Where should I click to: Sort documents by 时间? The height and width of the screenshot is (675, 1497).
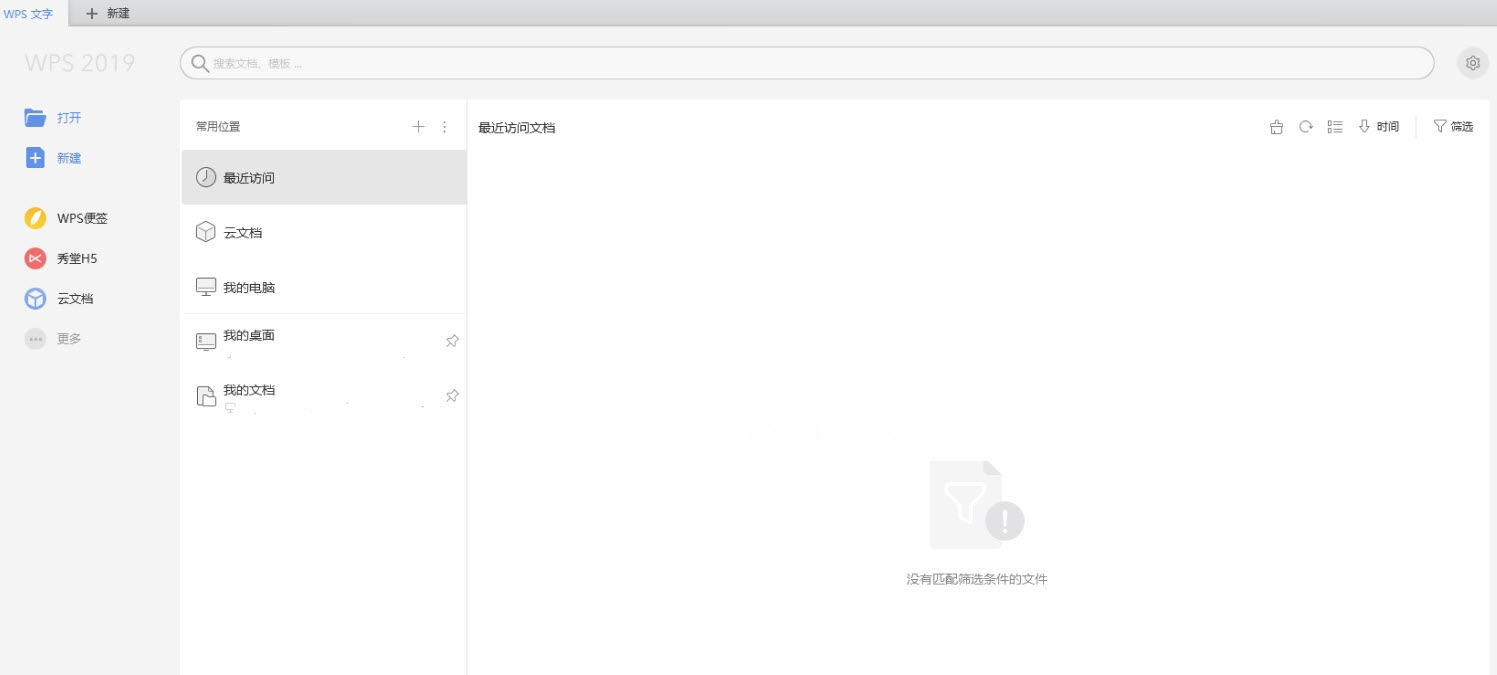click(x=1378, y=127)
